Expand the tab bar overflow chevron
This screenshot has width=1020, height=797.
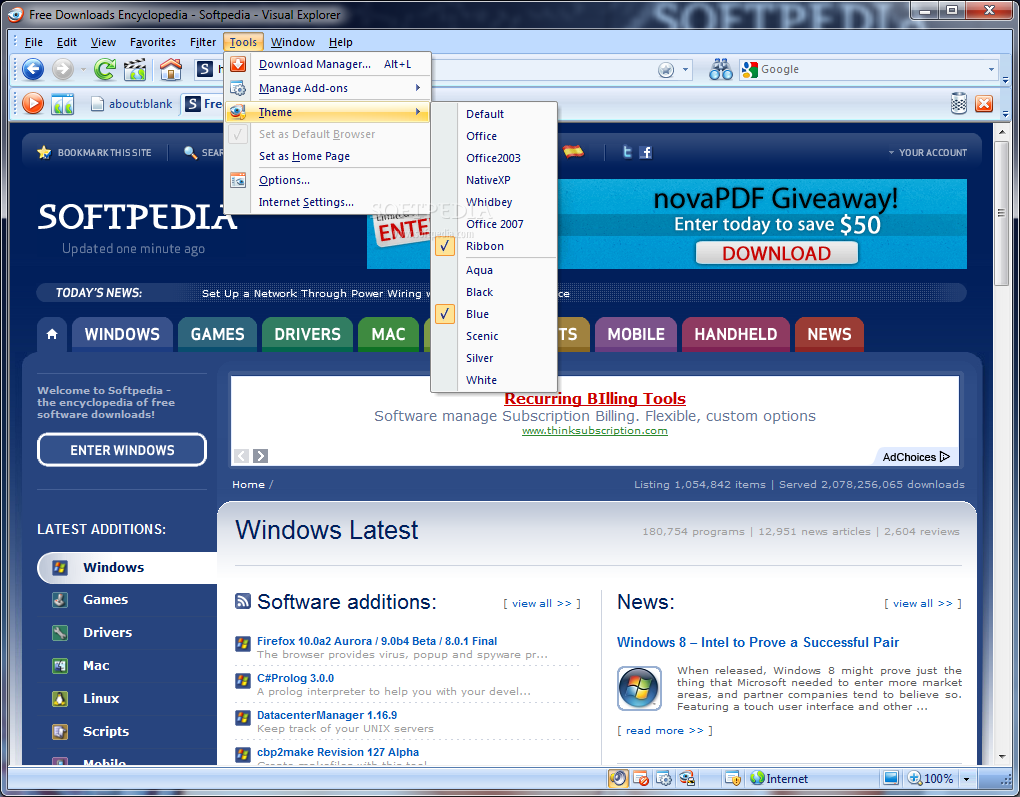point(1005,115)
